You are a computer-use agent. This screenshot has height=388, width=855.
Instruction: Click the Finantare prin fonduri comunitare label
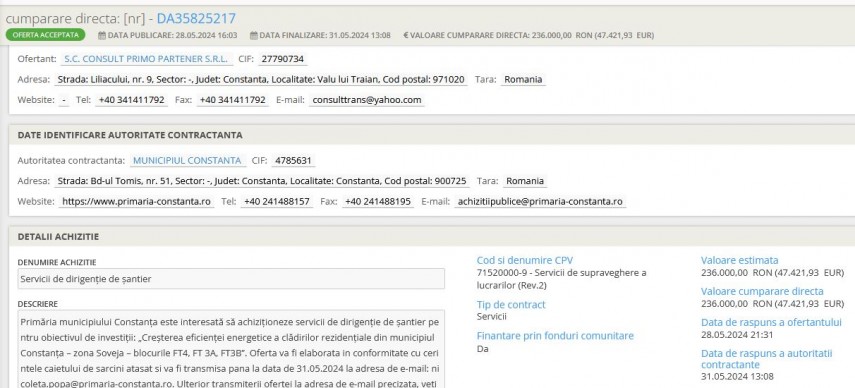coord(555,336)
